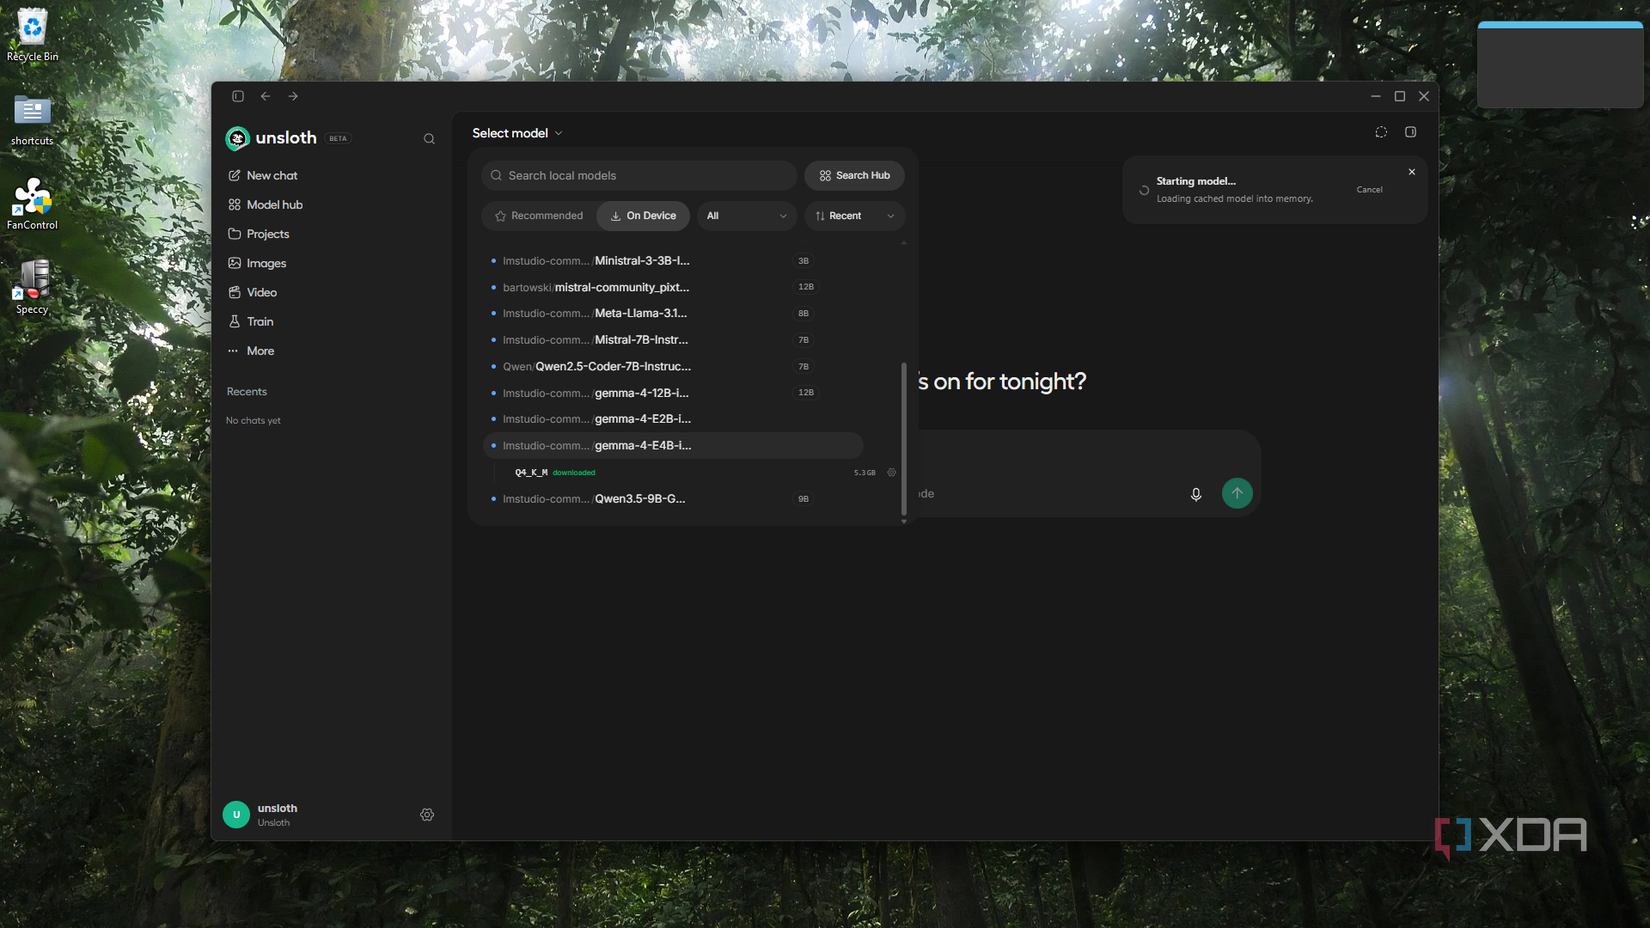Click the Recents heading in sidebar
1650x928 pixels.
[x=246, y=392]
